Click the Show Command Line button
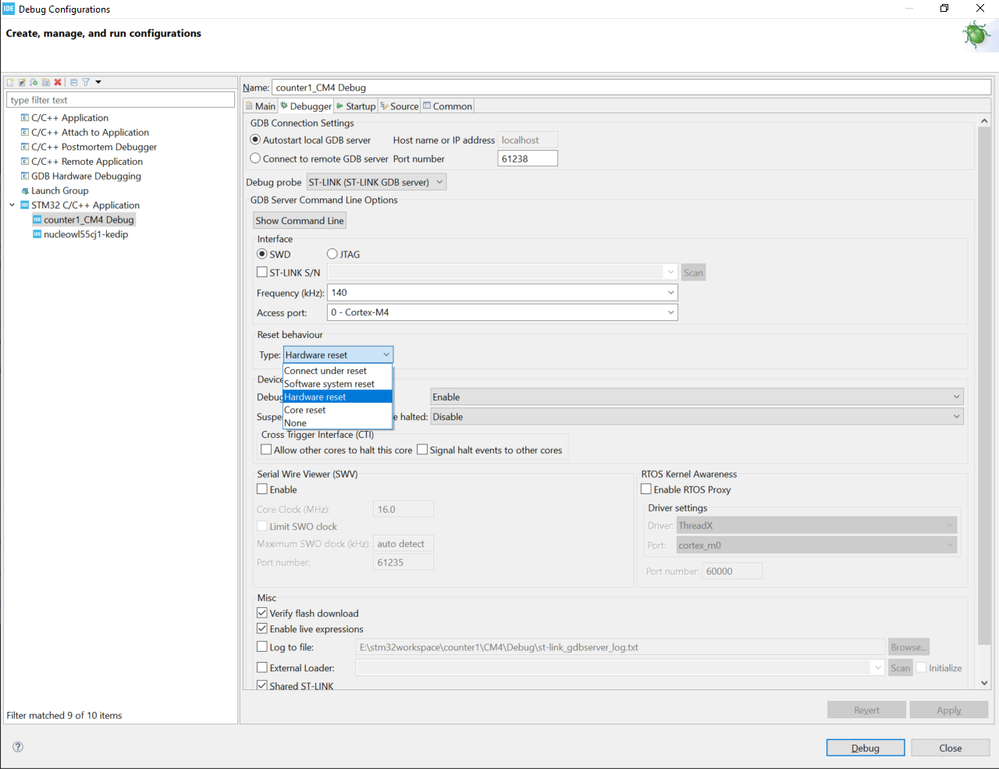999x769 pixels. [x=299, y=220]
